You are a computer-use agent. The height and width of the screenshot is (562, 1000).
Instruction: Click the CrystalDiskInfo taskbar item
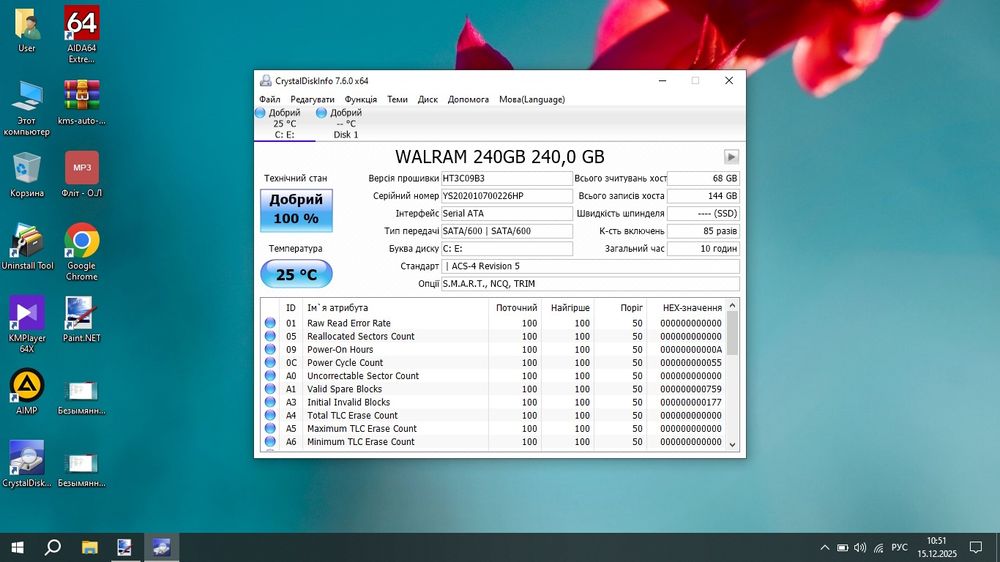[x=161, y=547]
